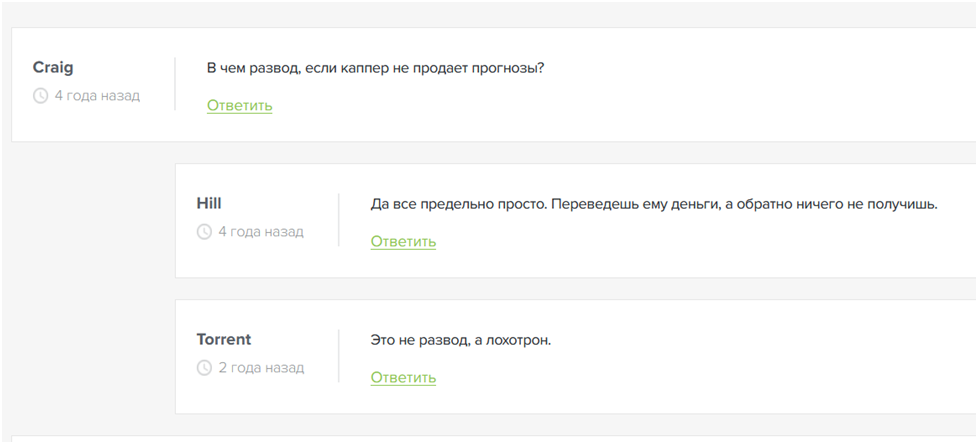
Task: Open the profile of user Craig
Action: [x=53, y=67]
